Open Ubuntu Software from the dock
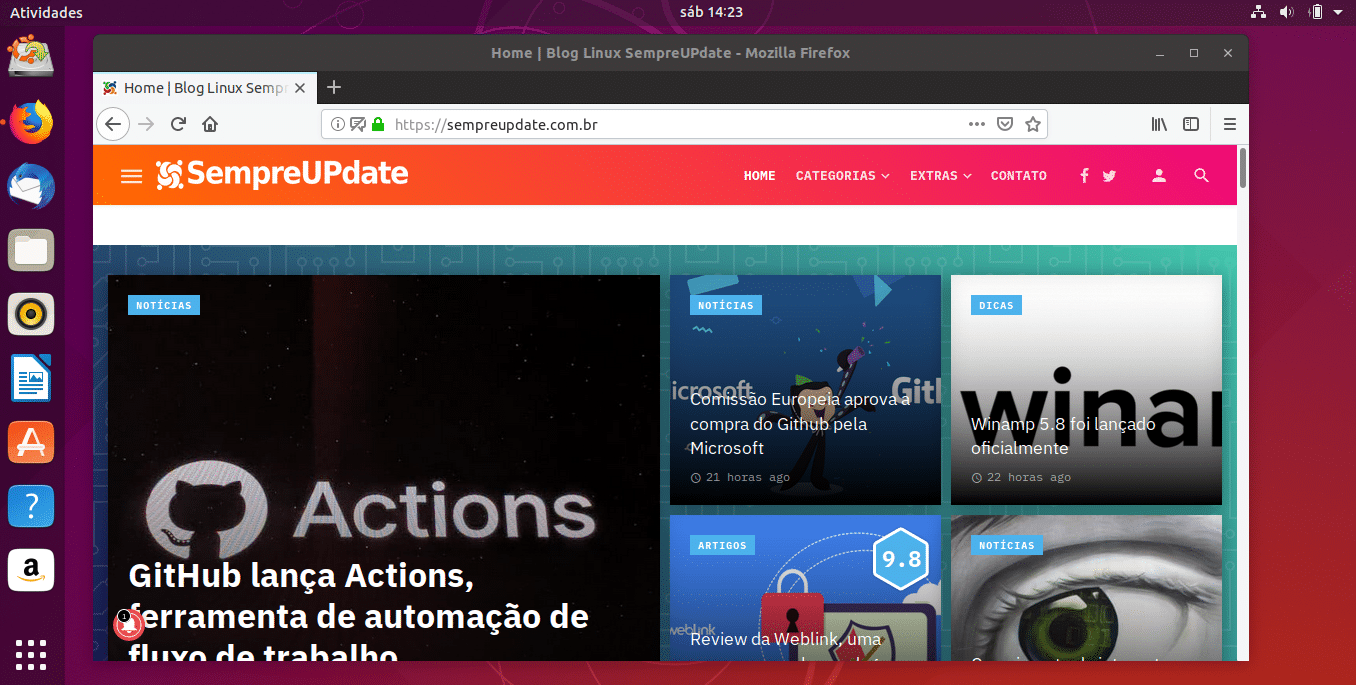Screen dimensions: 1356x685 tap(31, 442)
